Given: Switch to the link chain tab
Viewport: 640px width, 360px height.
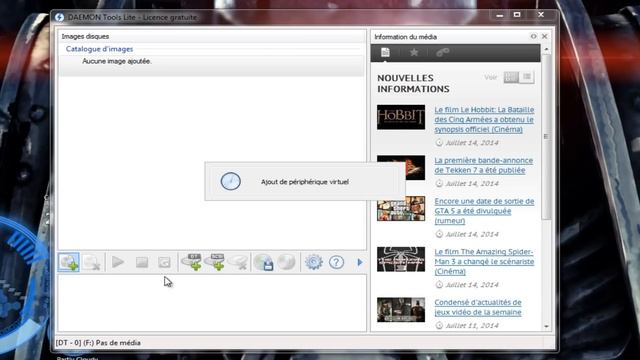Looking at the screenshot, I should tap(442, 52).
